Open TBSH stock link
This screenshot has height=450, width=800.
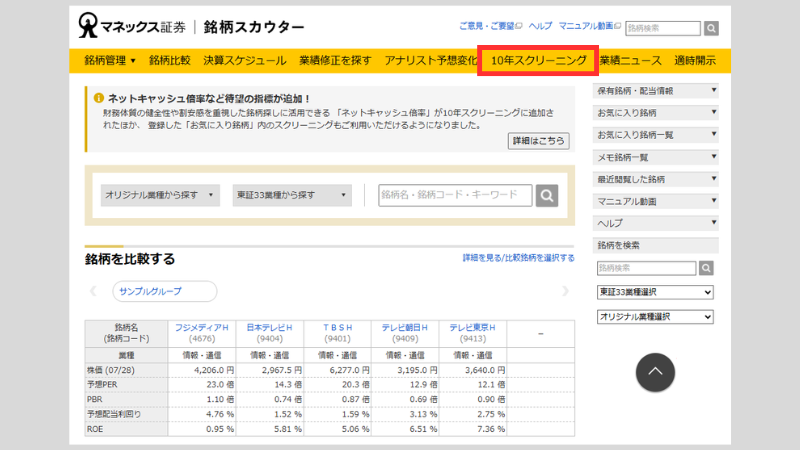pyautogui.click(x=337, y=328)
